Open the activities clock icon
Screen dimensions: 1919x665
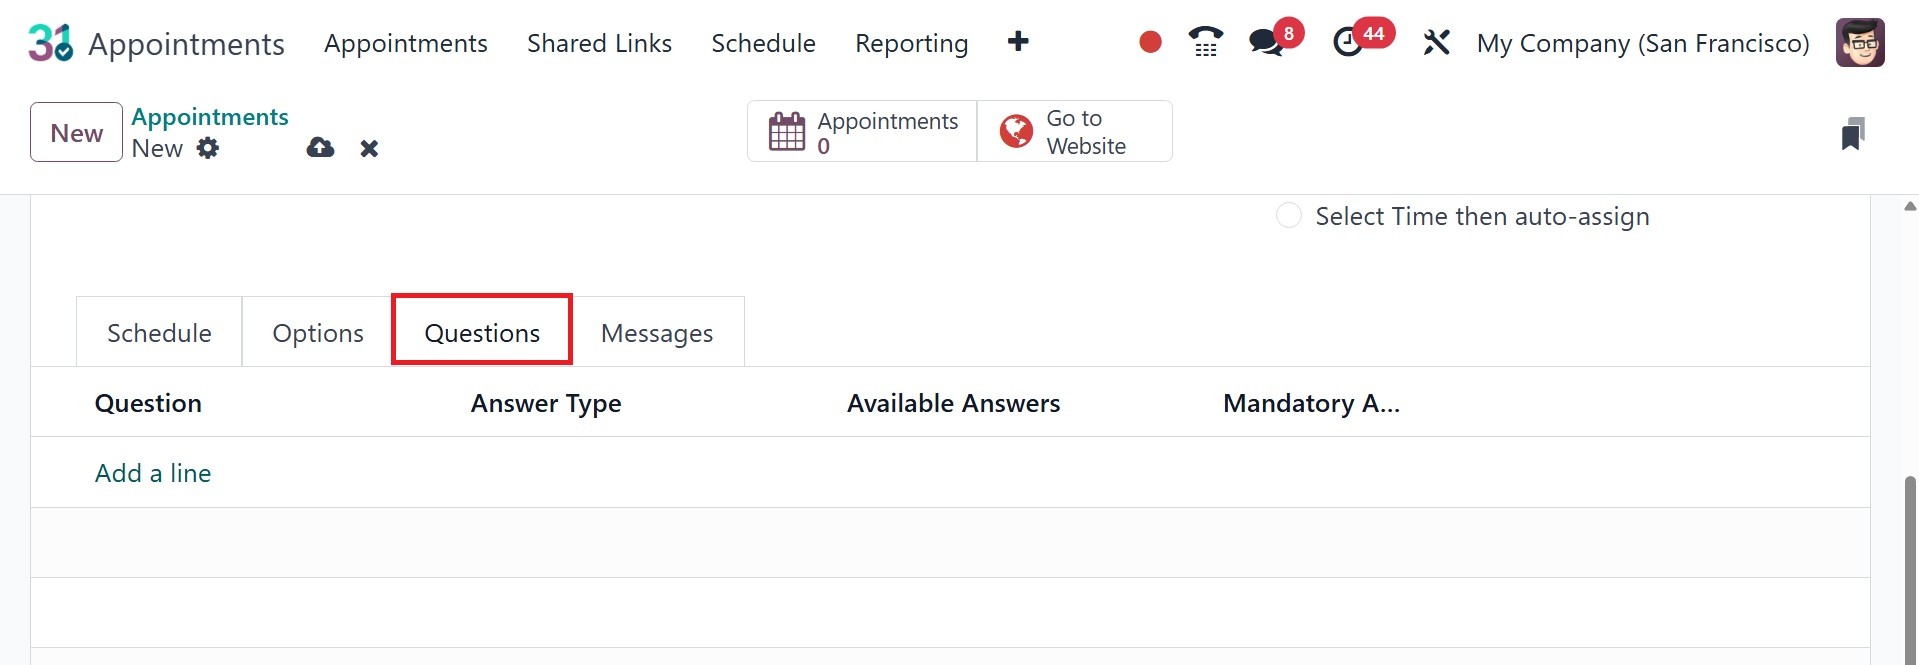coord(1348,42)
